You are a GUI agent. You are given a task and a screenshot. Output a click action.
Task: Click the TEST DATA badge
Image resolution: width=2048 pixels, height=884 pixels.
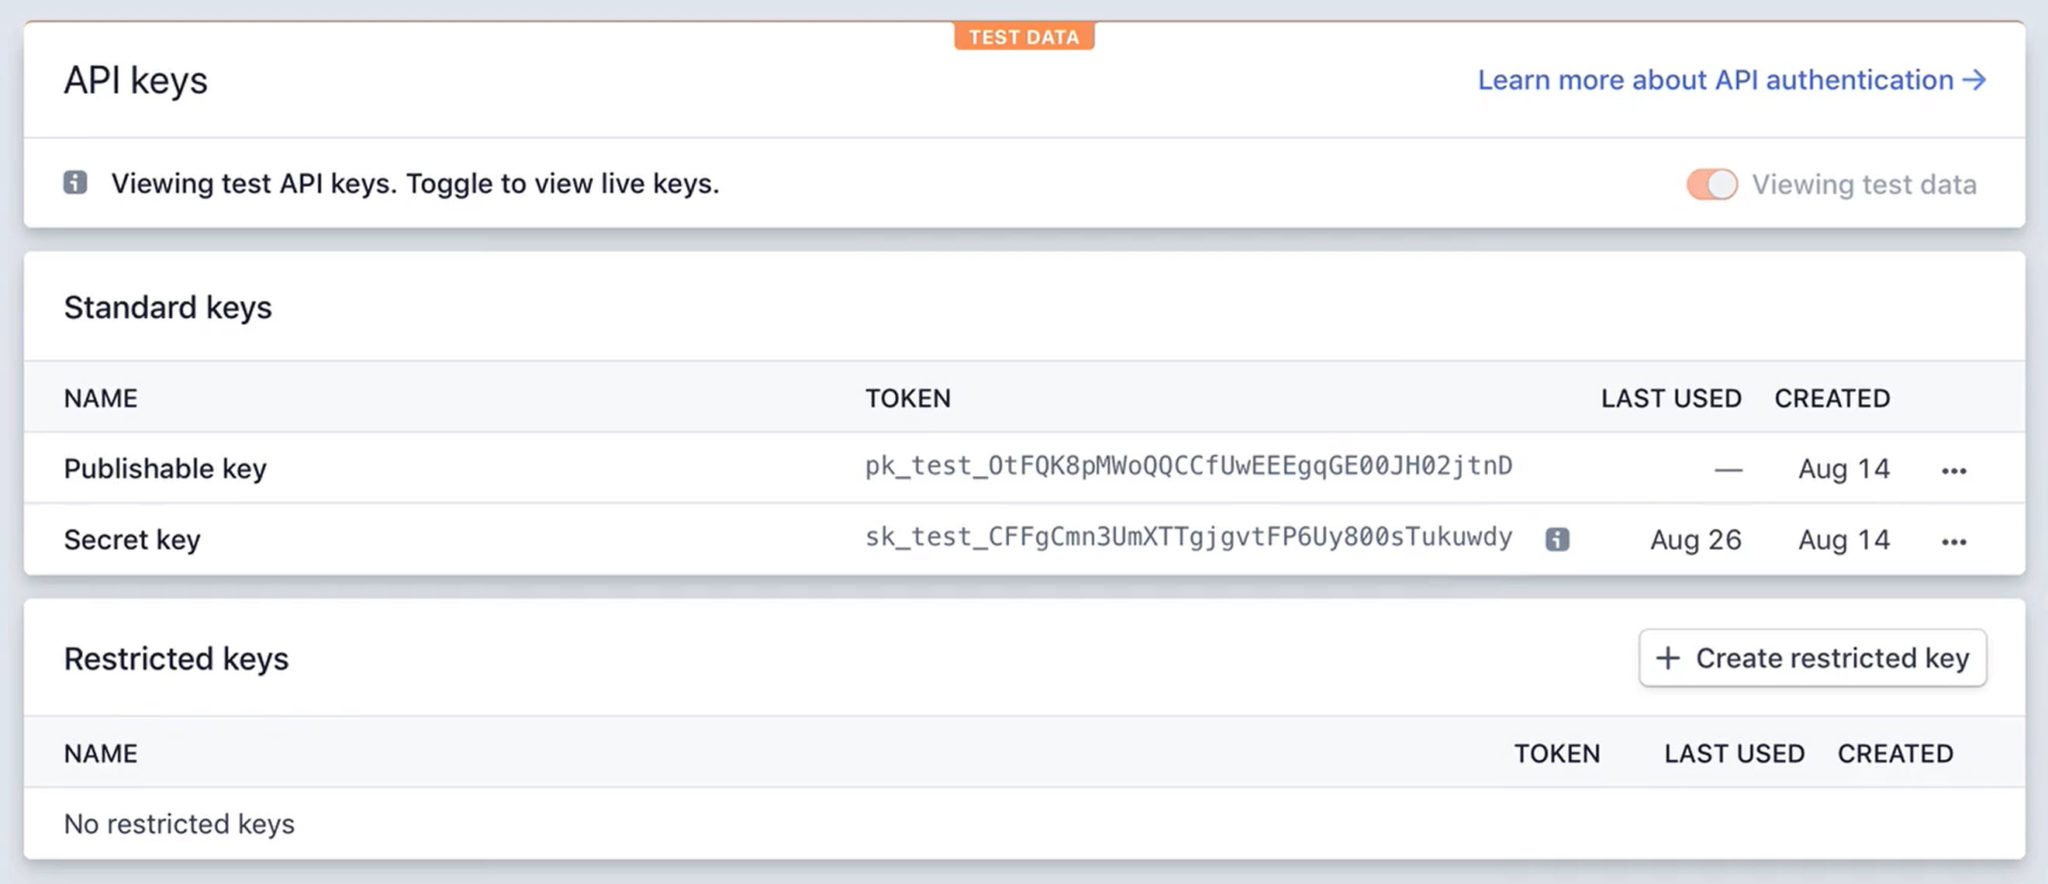[1023, 37]
